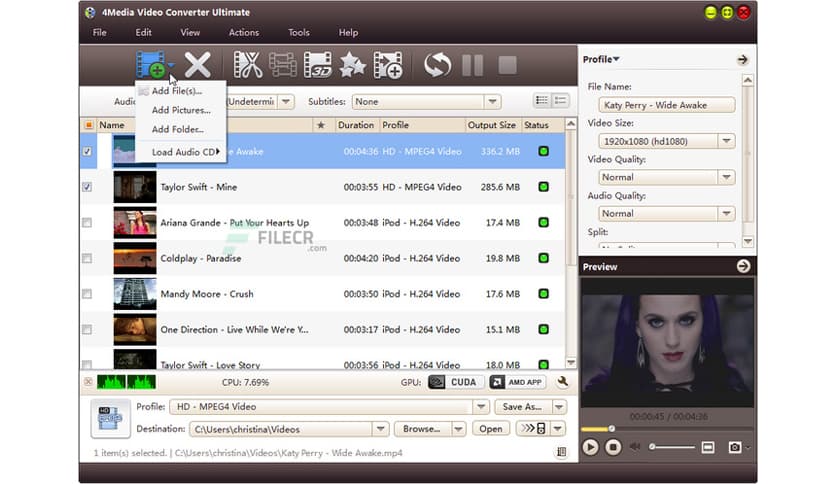Choose Load Audio CD submenu
The height and width of the screenshot is (484, 836).
coord(181,152)
